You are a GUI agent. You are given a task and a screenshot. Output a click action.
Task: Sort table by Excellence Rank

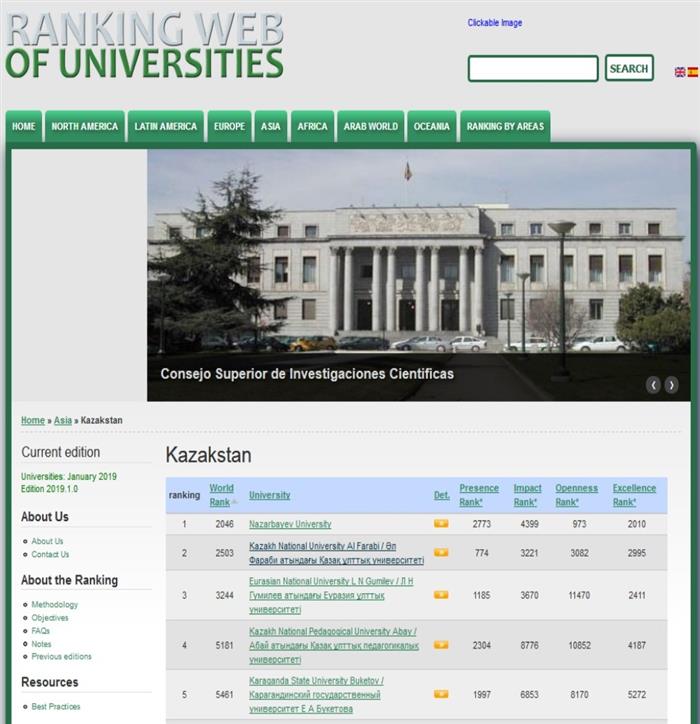[x=634, y=495]
